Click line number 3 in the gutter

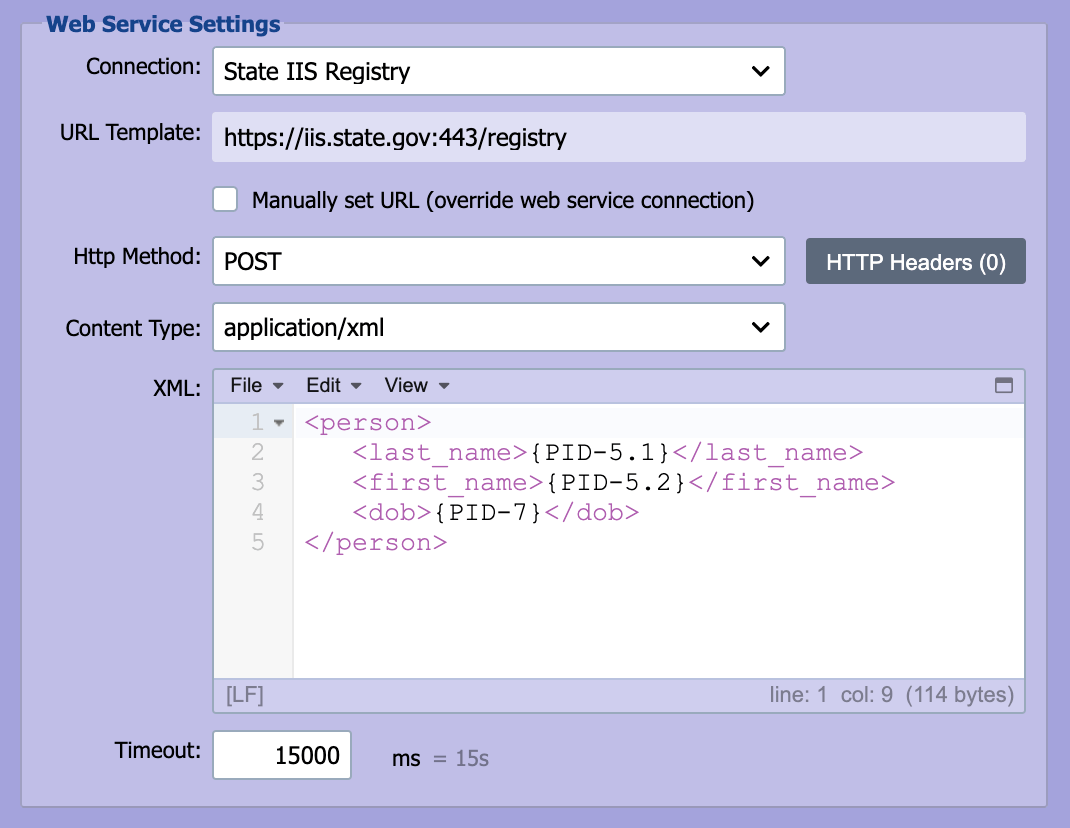257,483
